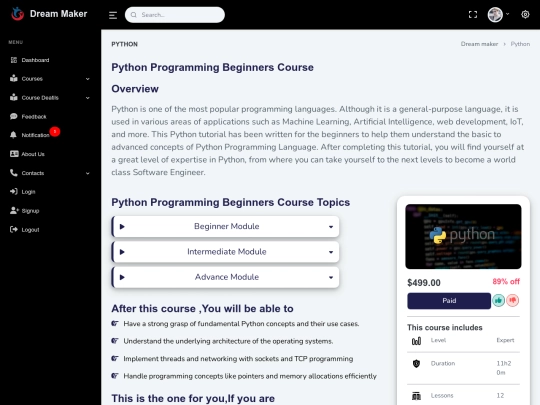540x405 pixels.
Task: Click the Expert level value
Action: (505, 340)
